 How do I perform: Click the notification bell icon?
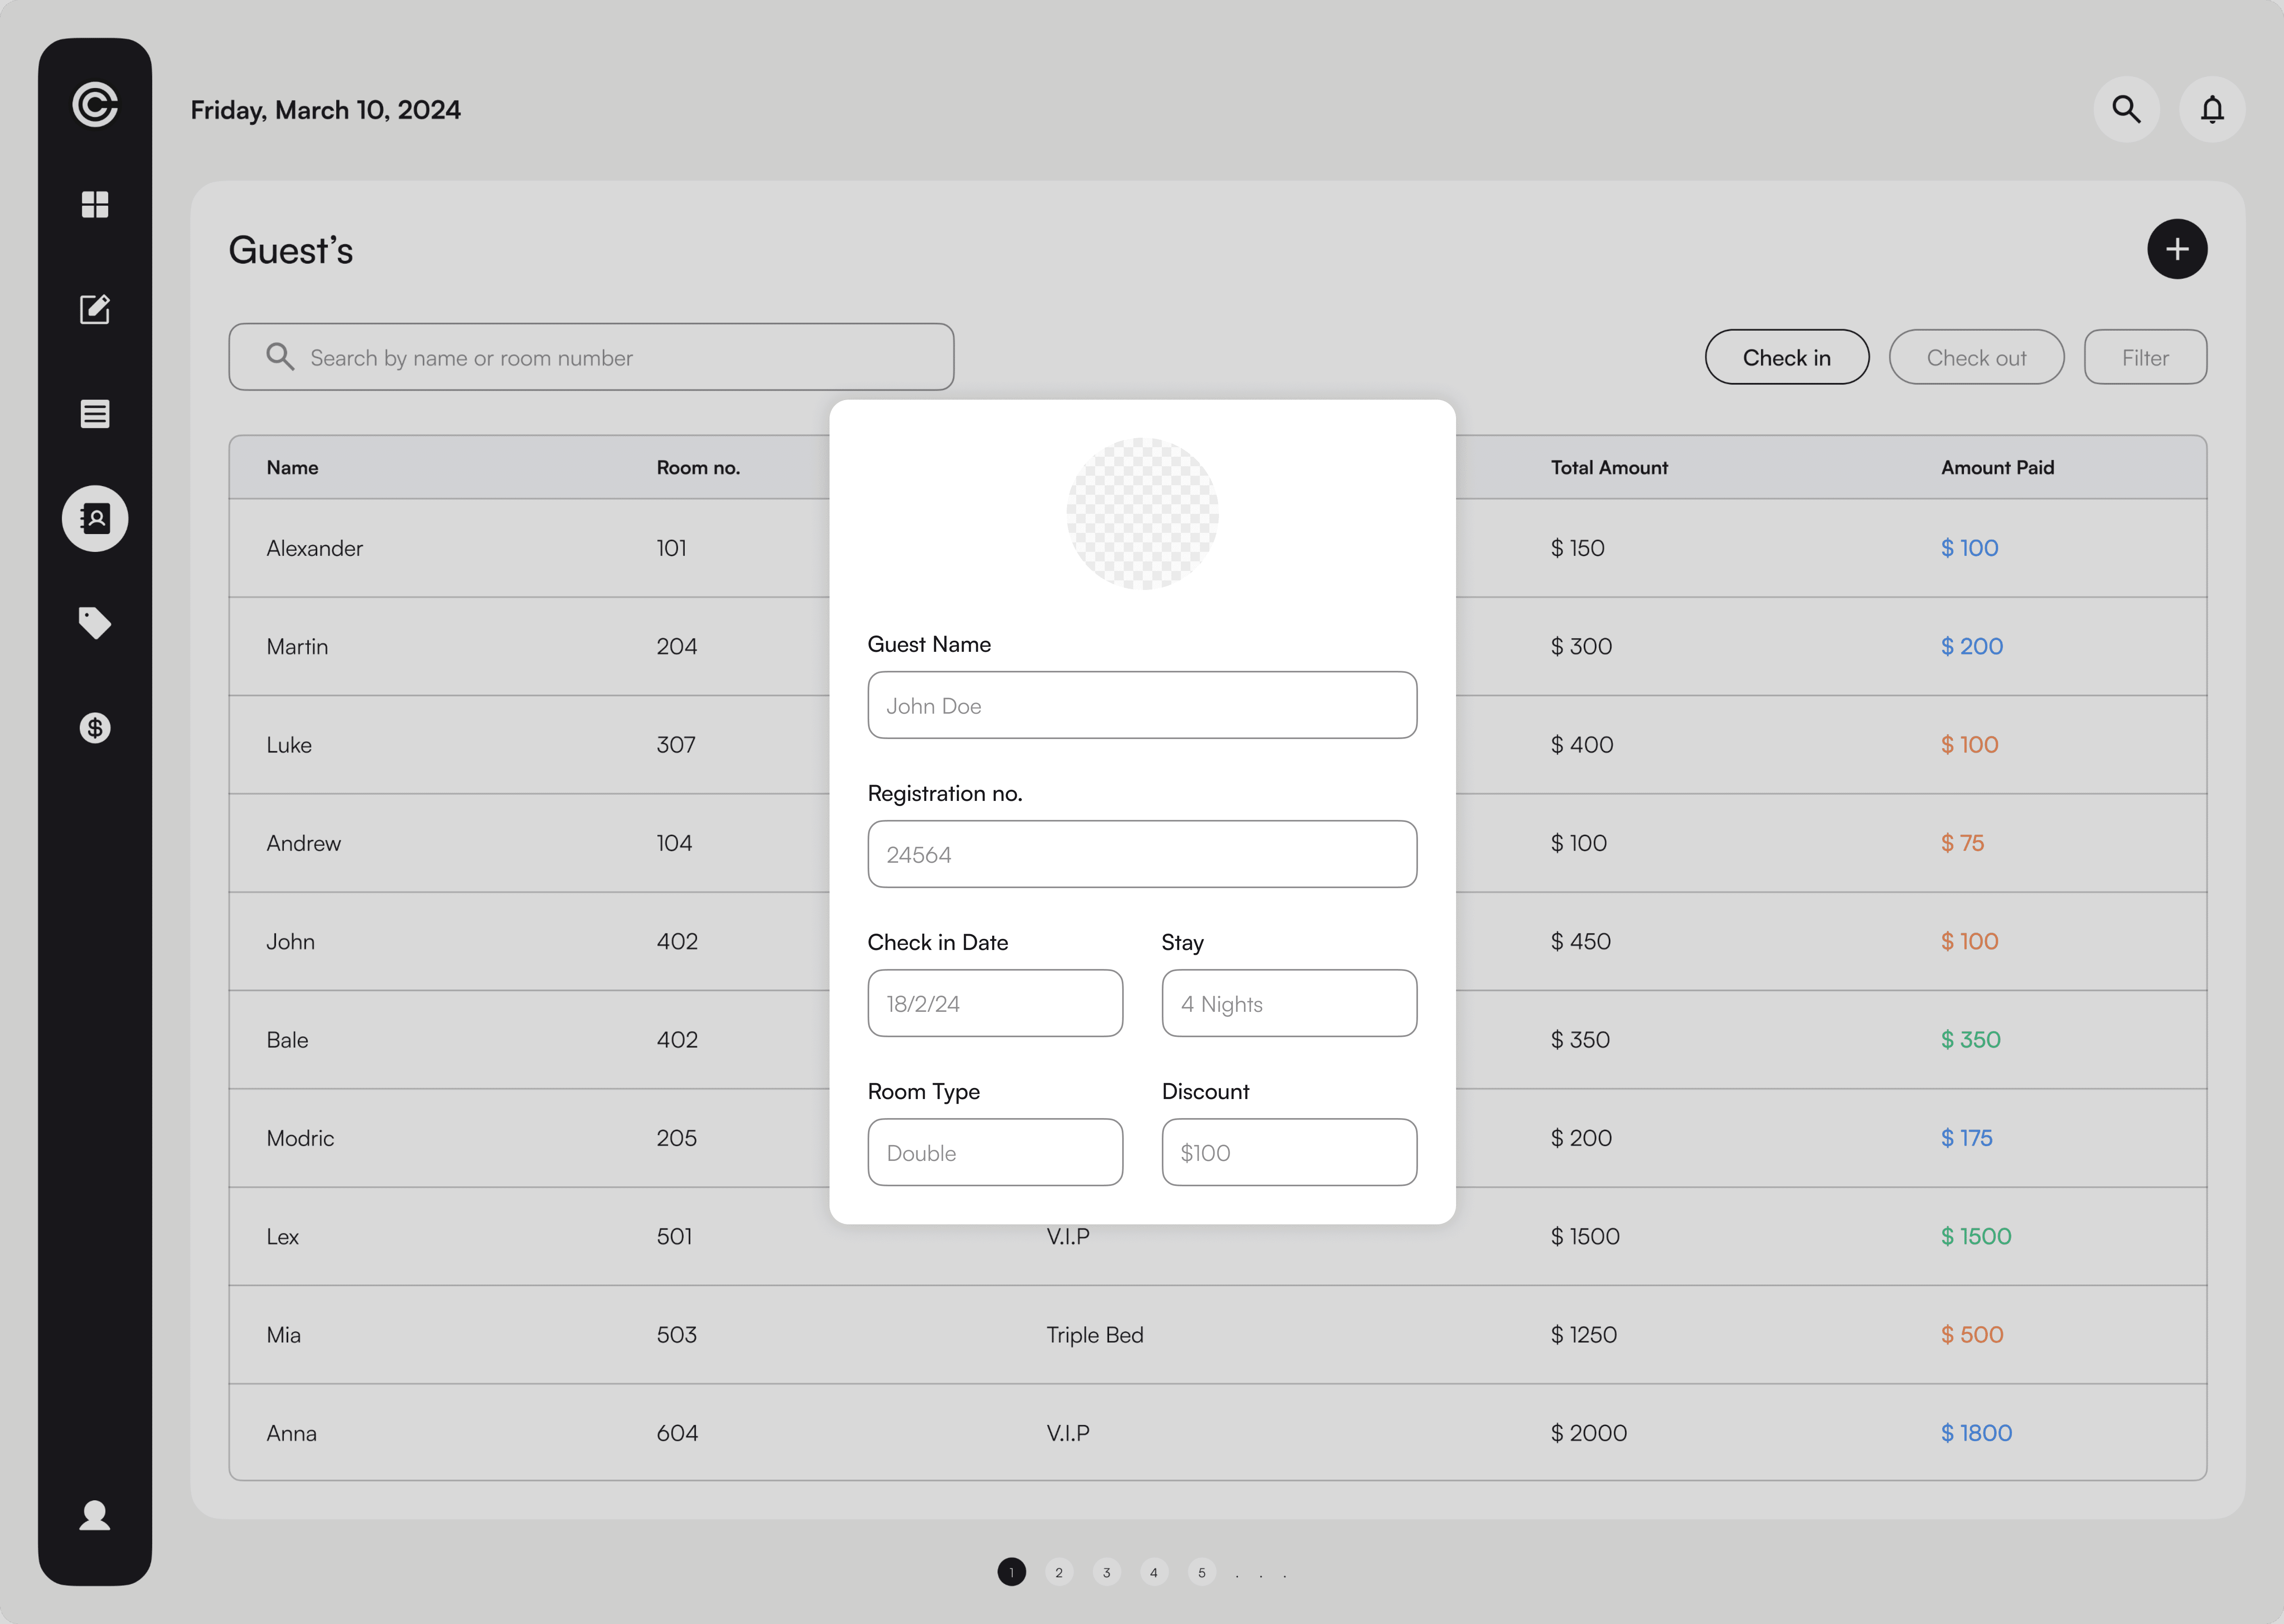point(2212,109)
